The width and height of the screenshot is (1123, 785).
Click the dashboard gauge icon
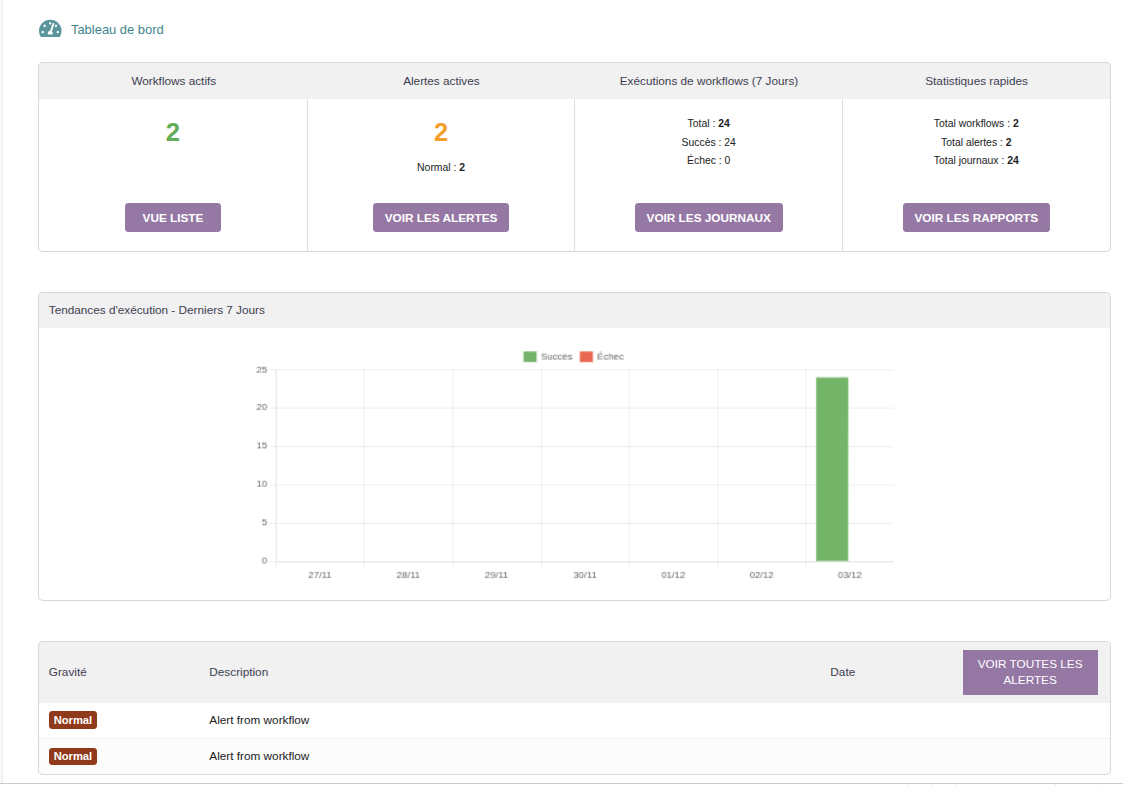50,29
